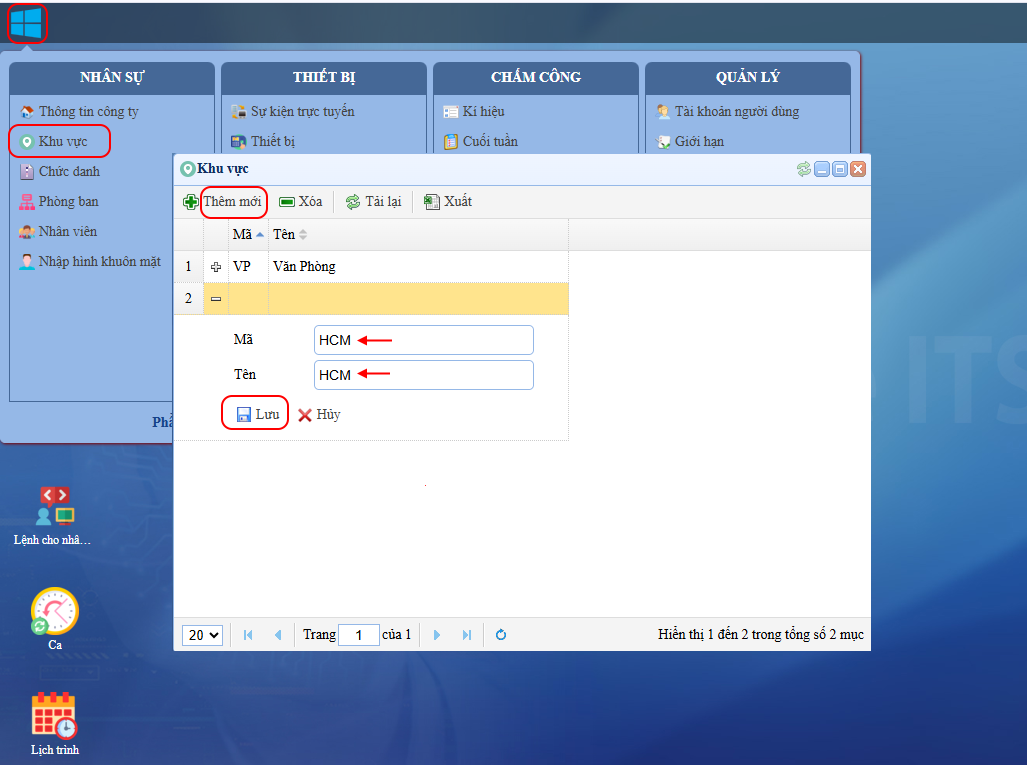Export the list using Xuất
The image size is (1027, 765).
coord(447,202)
